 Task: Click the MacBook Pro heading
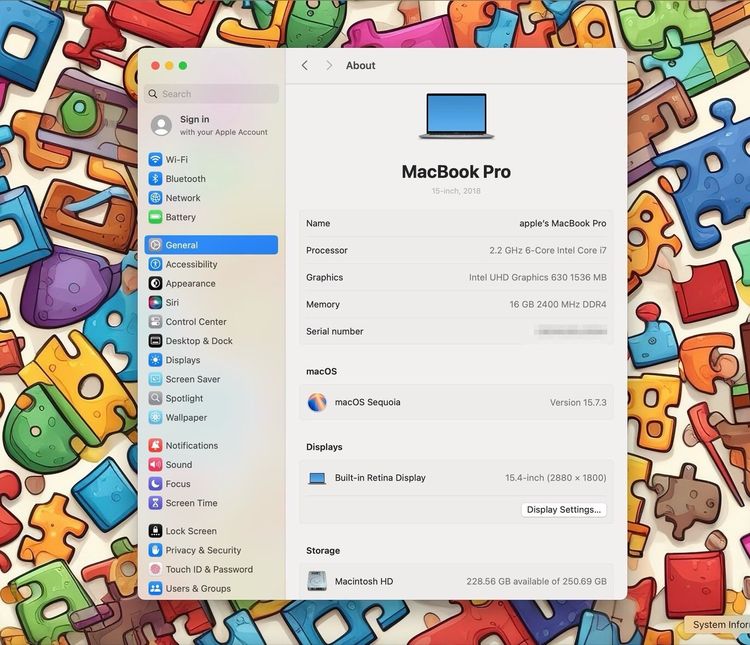pyautogui.click(x=456, y=172)
